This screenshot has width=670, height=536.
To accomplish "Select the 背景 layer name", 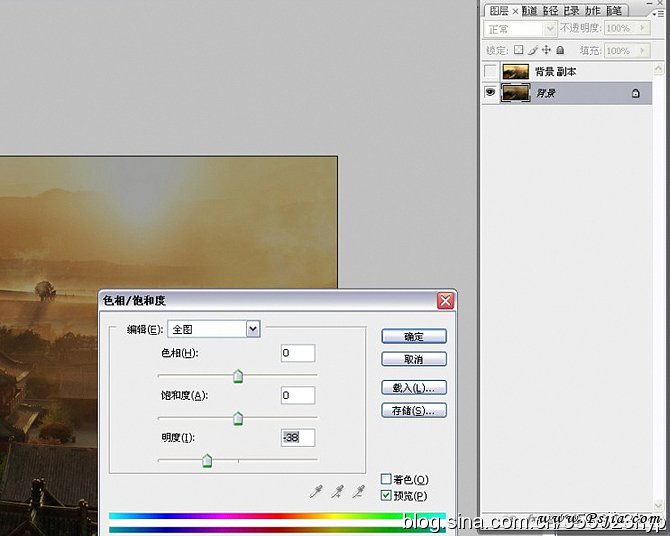I will click(x=546, y=93).
